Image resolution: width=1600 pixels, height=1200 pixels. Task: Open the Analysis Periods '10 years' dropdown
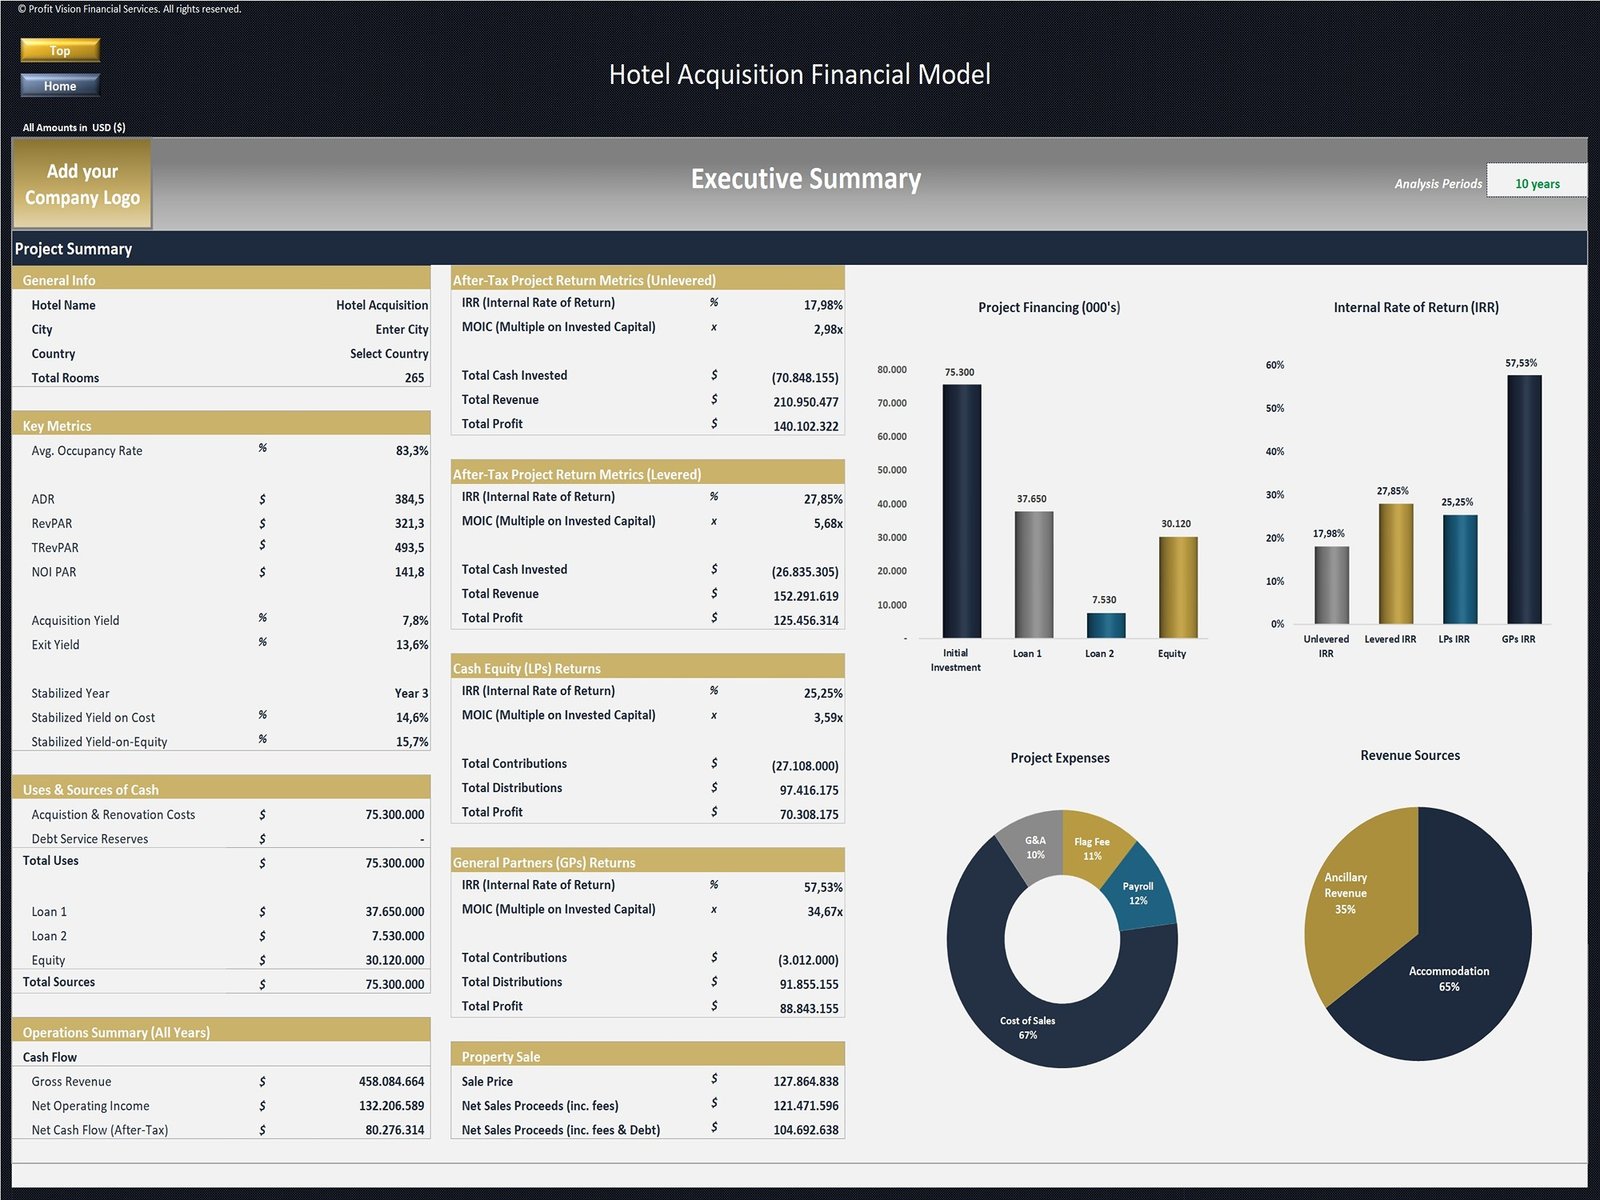[1537, 182]
